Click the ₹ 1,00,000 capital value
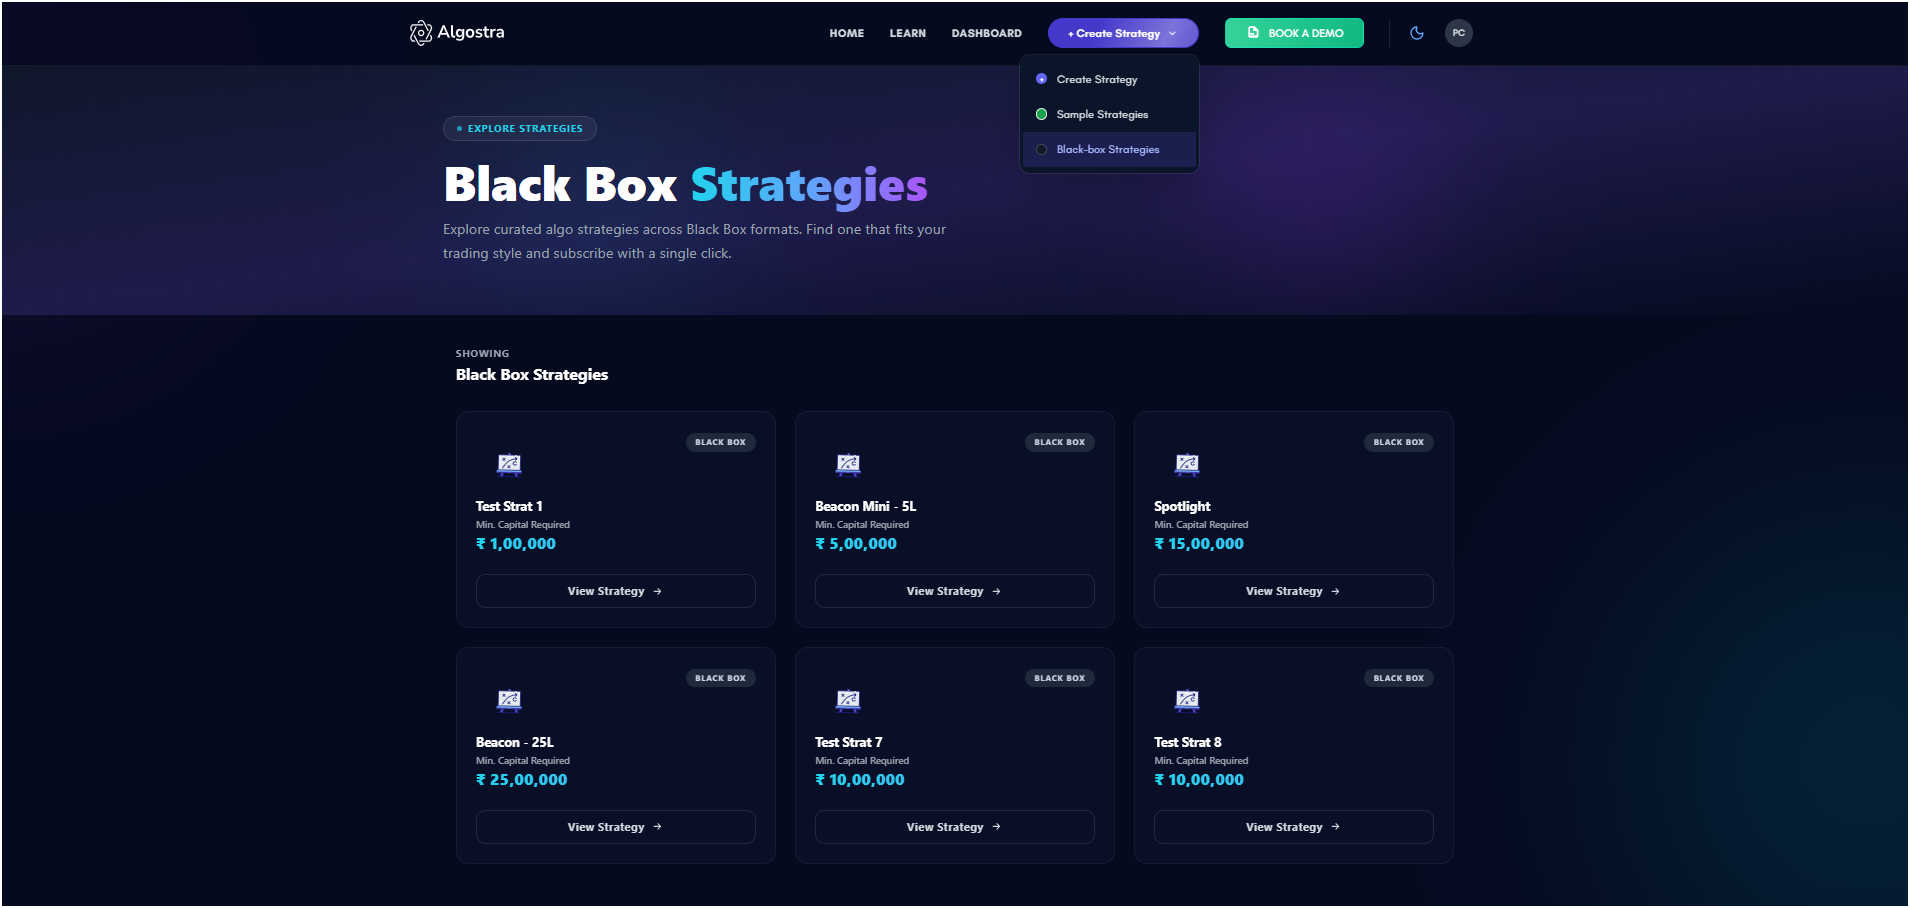The width and height of the screenshot is (1910, 908). [x=516, y=544]
